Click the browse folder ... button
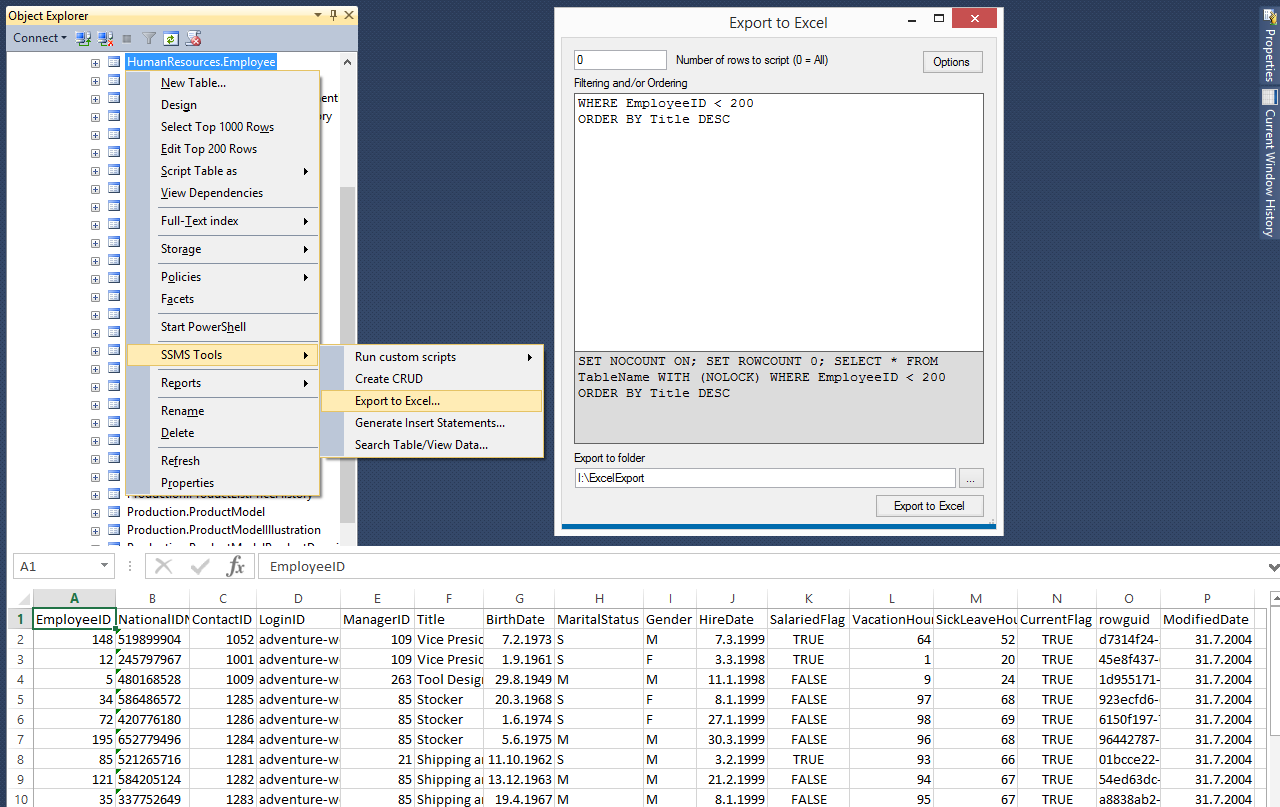1280x807 pixels. [x=971, y=478]
